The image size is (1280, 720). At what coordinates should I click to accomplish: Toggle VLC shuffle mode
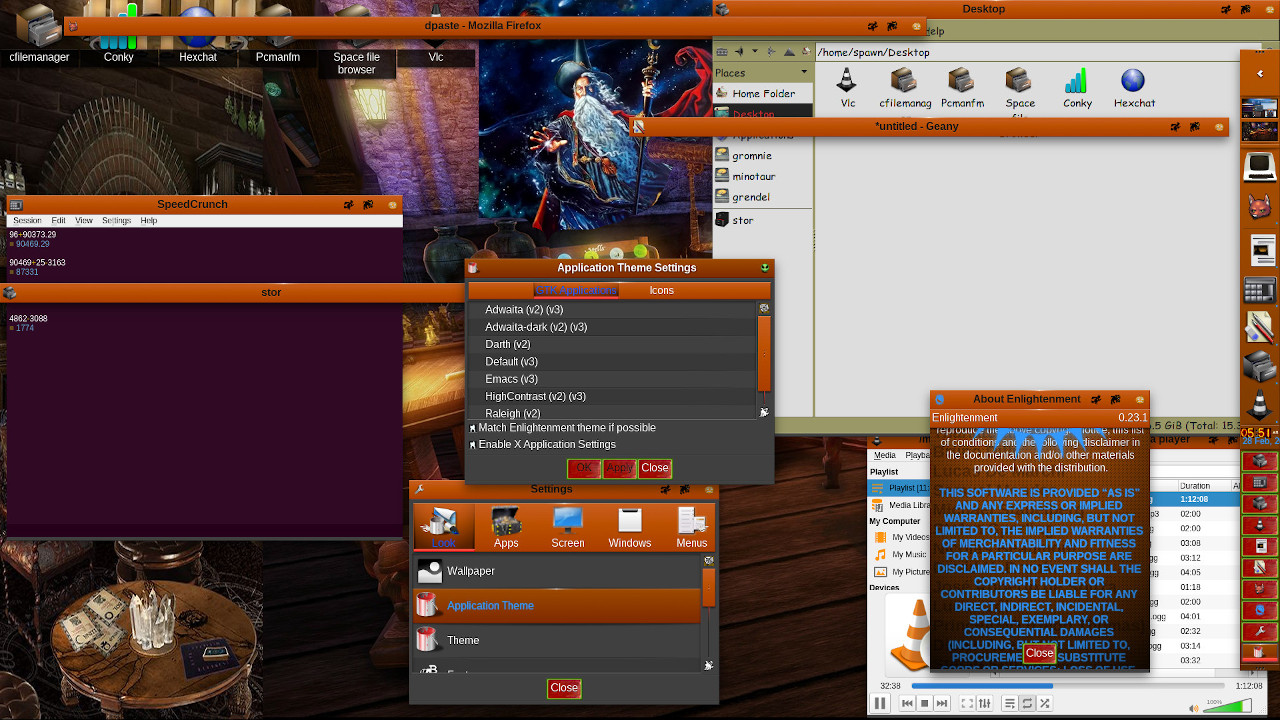click(1045, 704)
